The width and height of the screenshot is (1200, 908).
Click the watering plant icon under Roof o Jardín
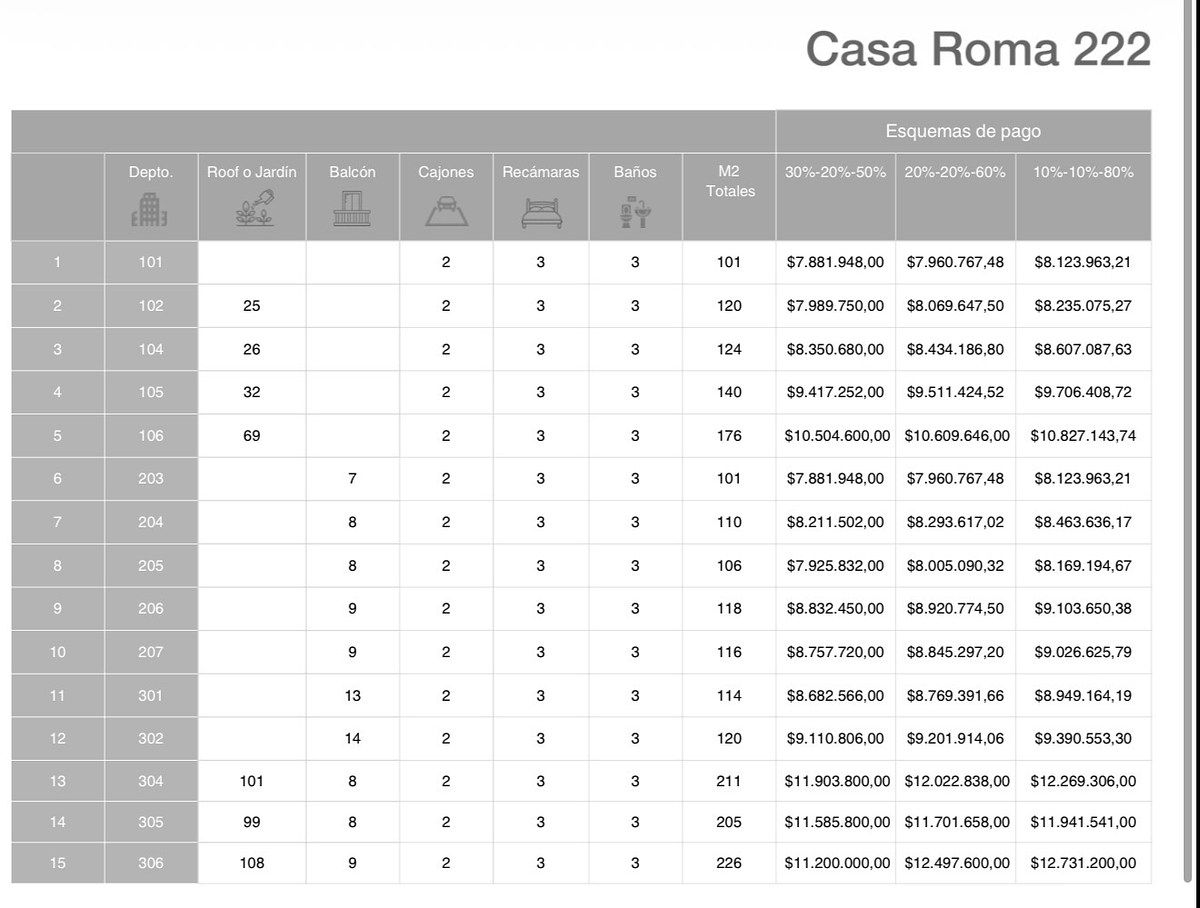tap(251, 209)
